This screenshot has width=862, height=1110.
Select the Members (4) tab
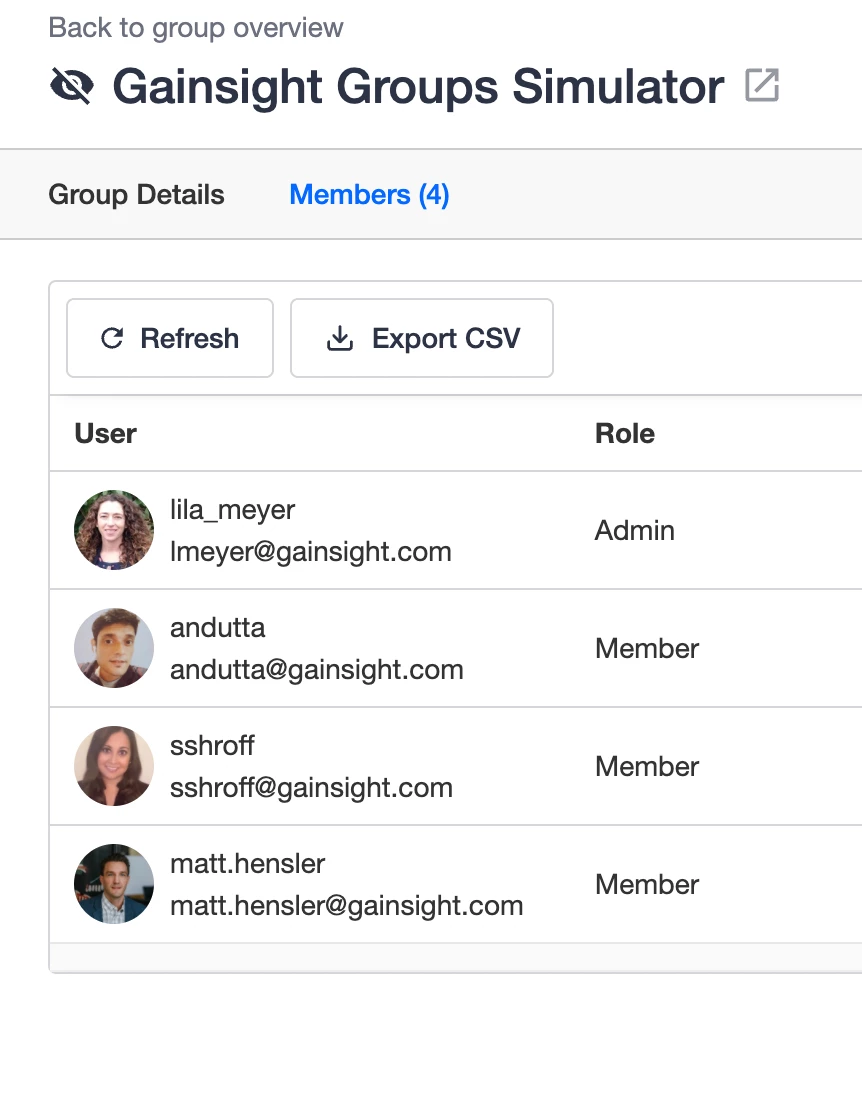point(369,195)
